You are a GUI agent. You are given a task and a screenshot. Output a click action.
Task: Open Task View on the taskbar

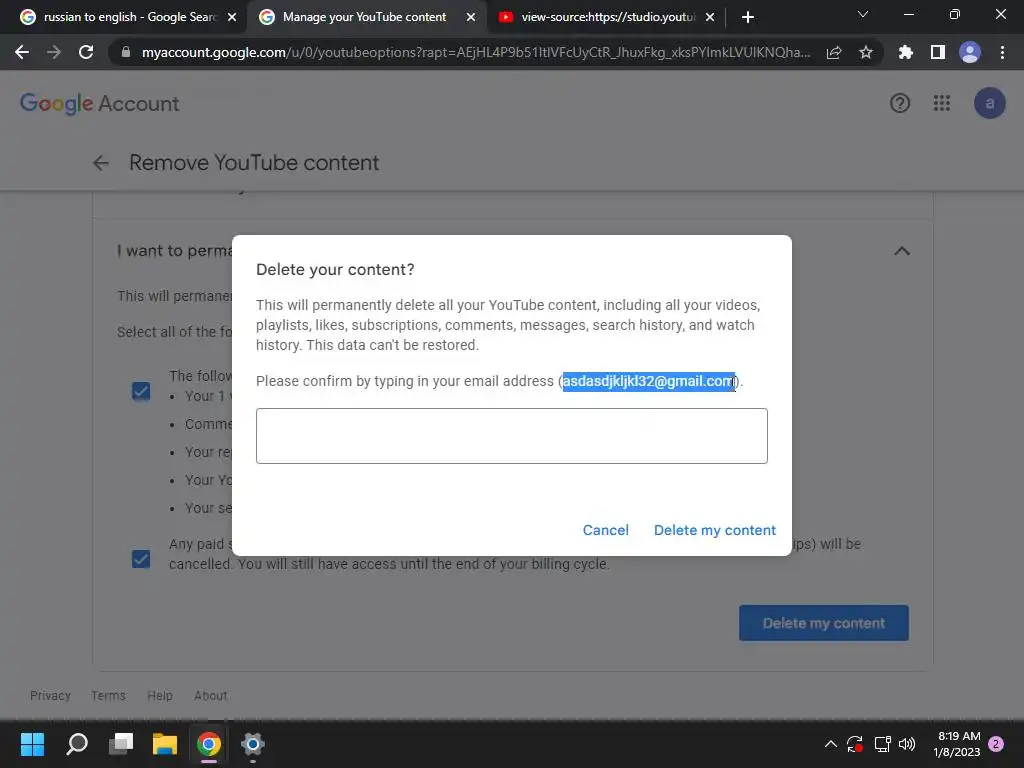[x=121, y=744]
